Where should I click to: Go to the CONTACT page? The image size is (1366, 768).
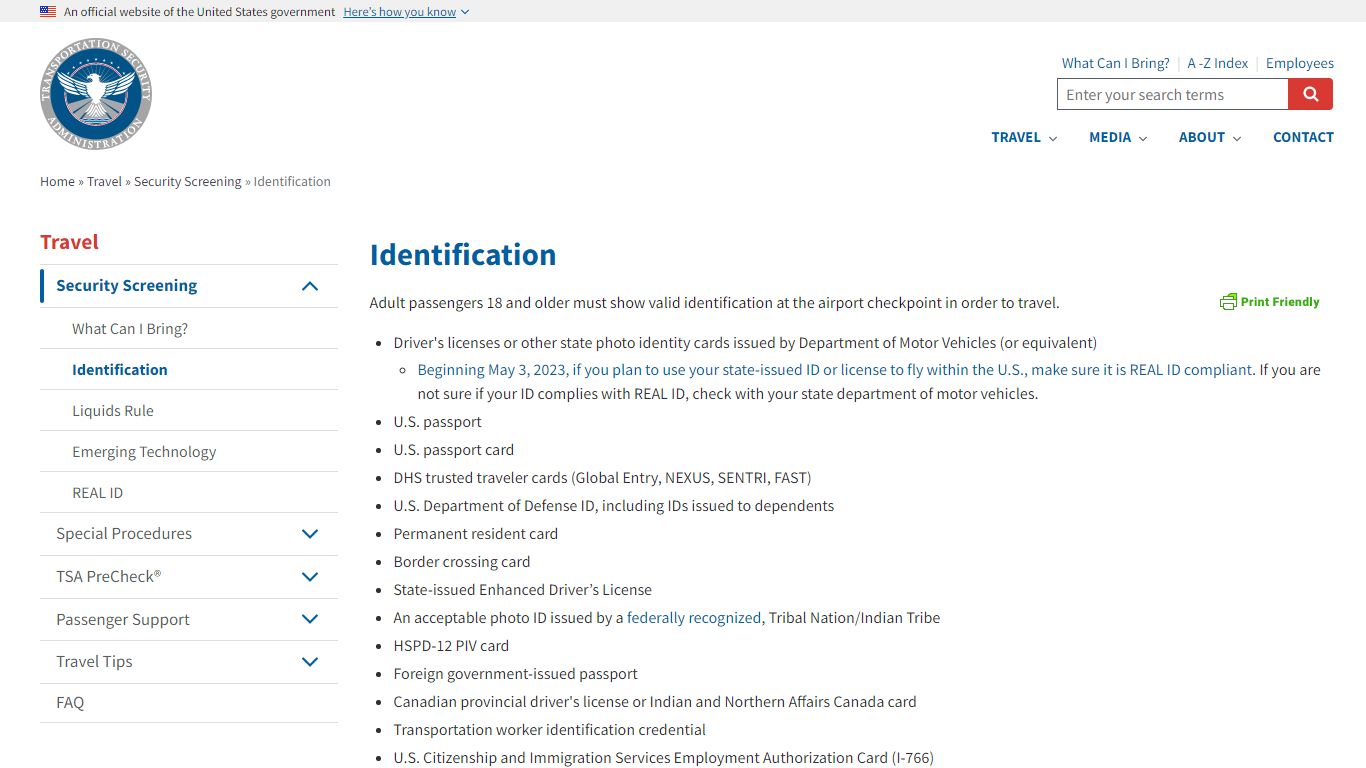pyautogui.click(x=1303, y=137)
